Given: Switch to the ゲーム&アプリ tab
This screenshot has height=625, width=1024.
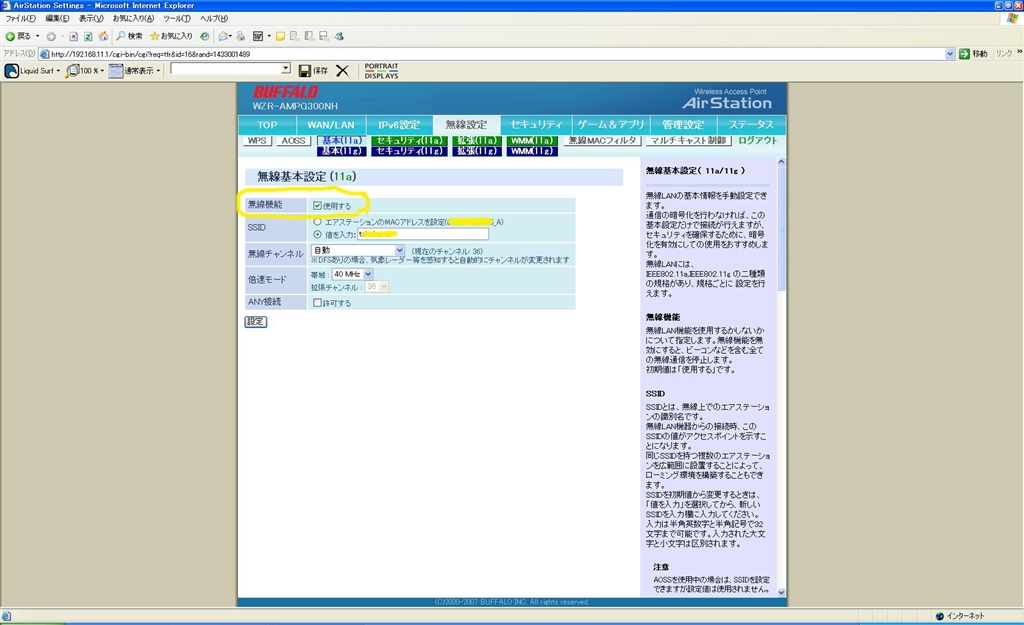Looking at the screenshot, I should [611, 125].
